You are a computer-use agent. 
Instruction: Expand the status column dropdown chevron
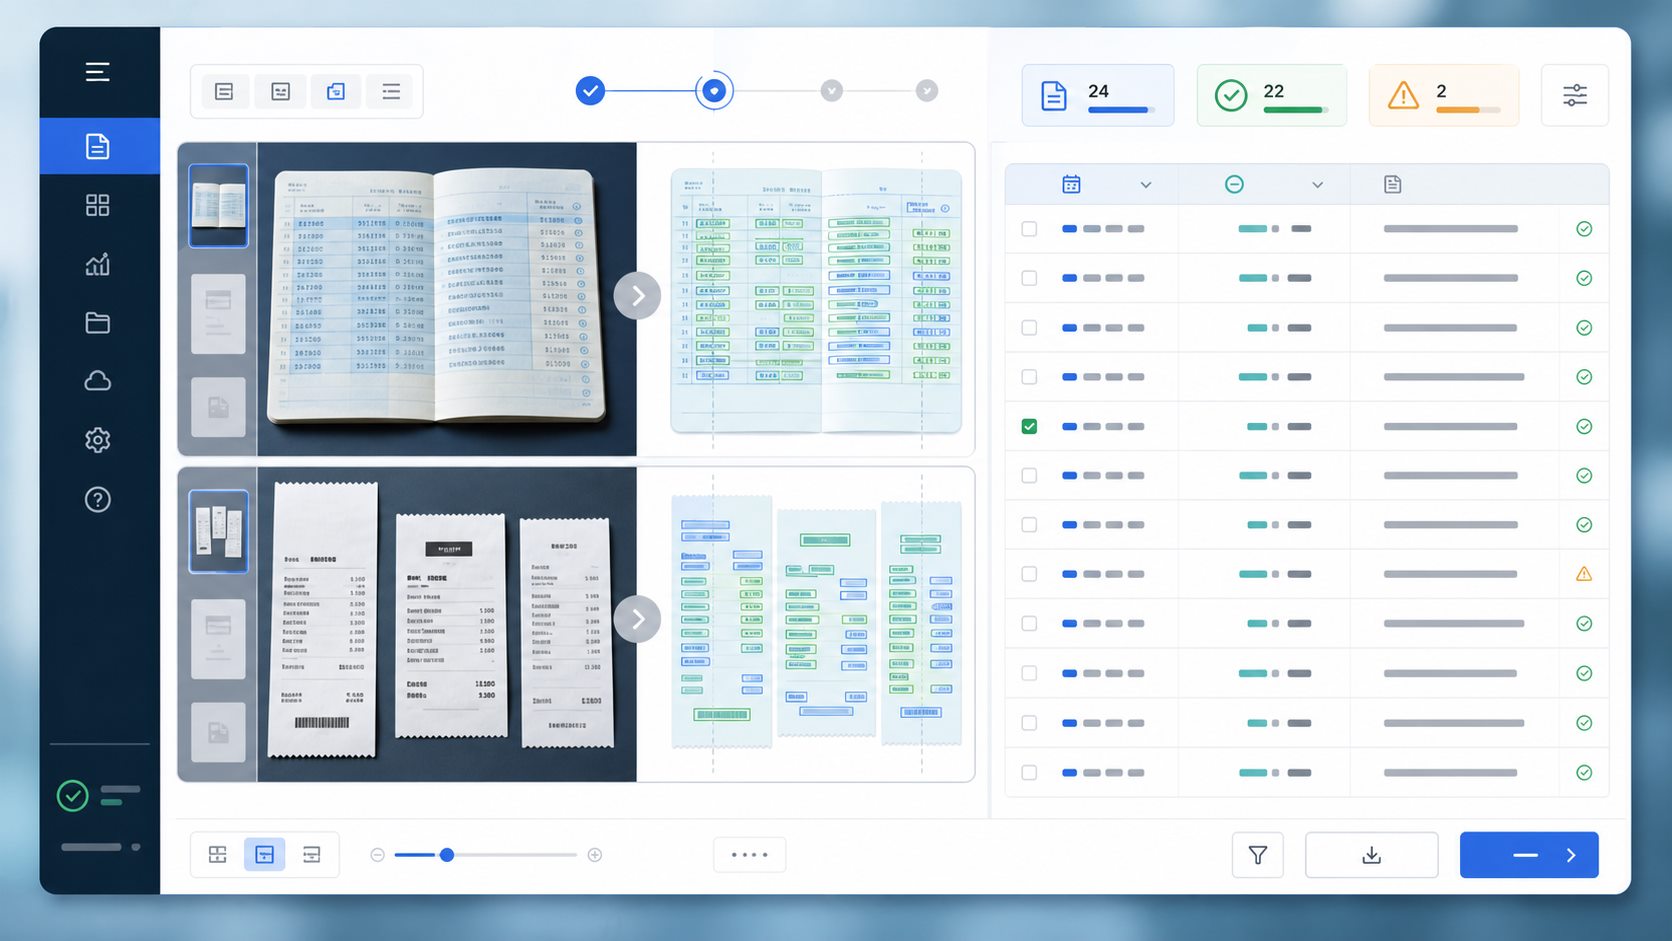(x=1317, y=185)
